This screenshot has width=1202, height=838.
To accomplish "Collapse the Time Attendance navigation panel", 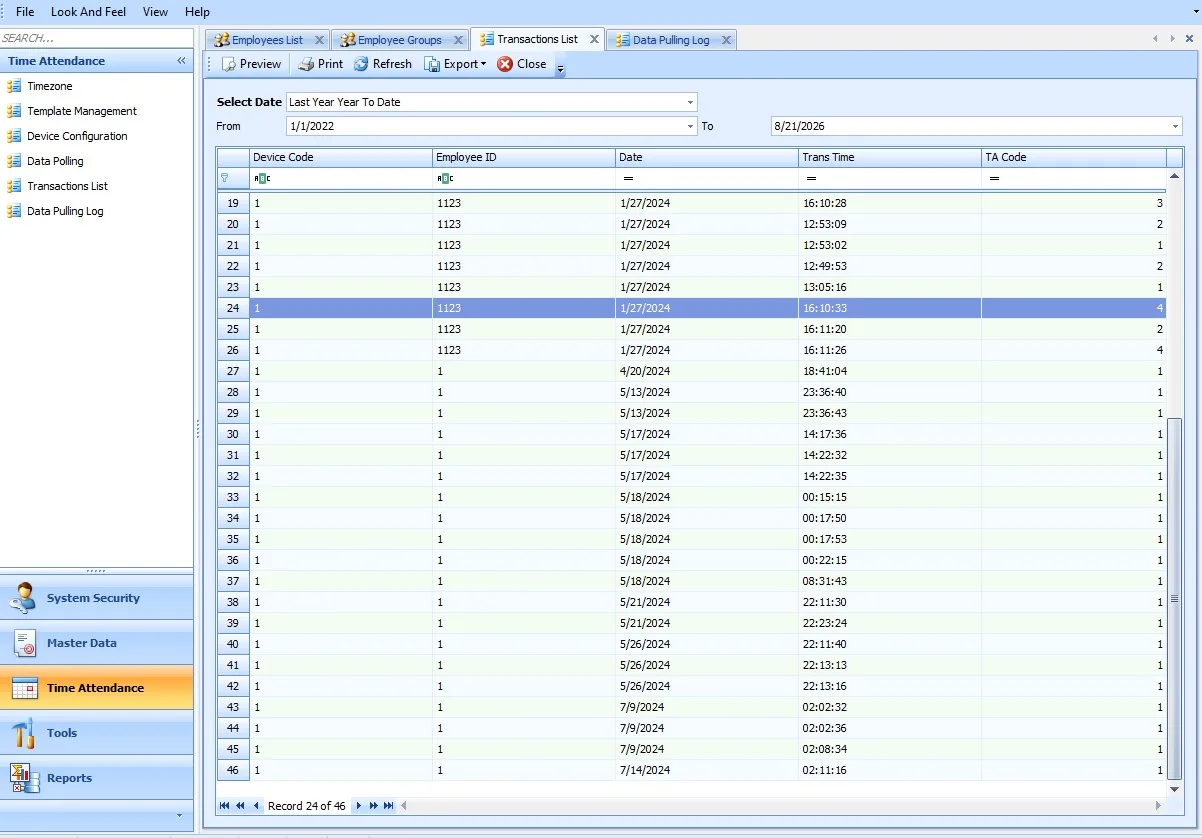I will point(181,61).
